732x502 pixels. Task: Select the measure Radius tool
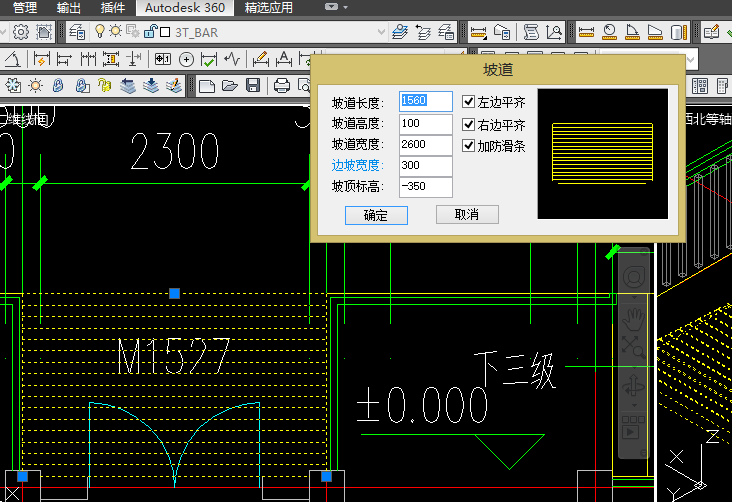click(609, 32)
